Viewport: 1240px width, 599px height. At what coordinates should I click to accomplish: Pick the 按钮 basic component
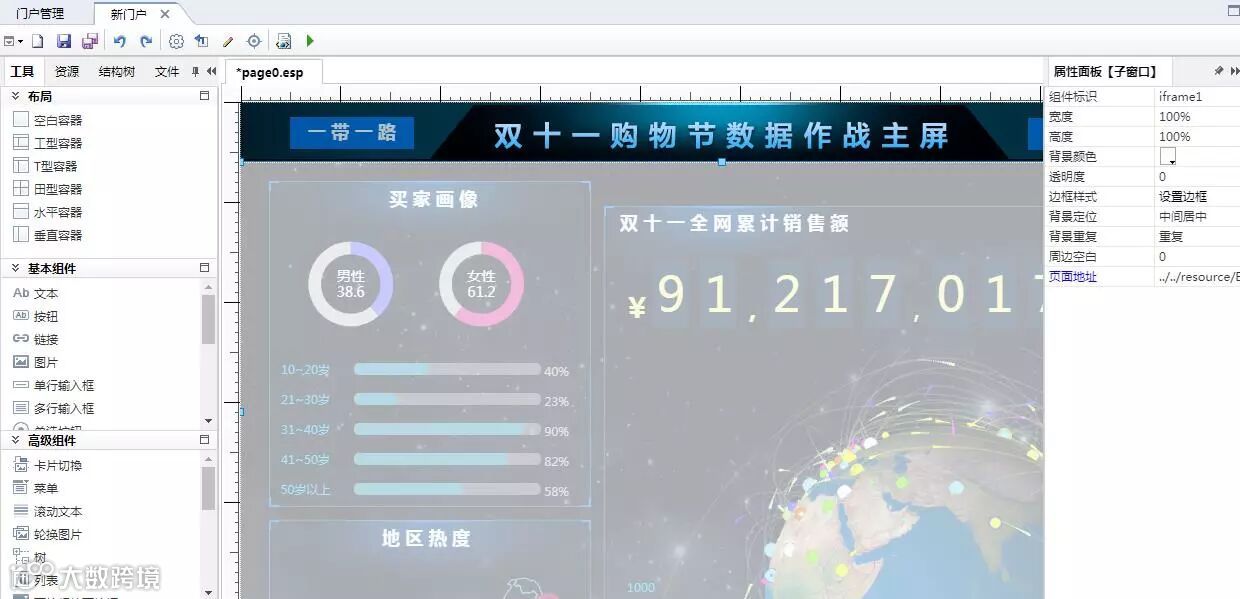point(36,316)
